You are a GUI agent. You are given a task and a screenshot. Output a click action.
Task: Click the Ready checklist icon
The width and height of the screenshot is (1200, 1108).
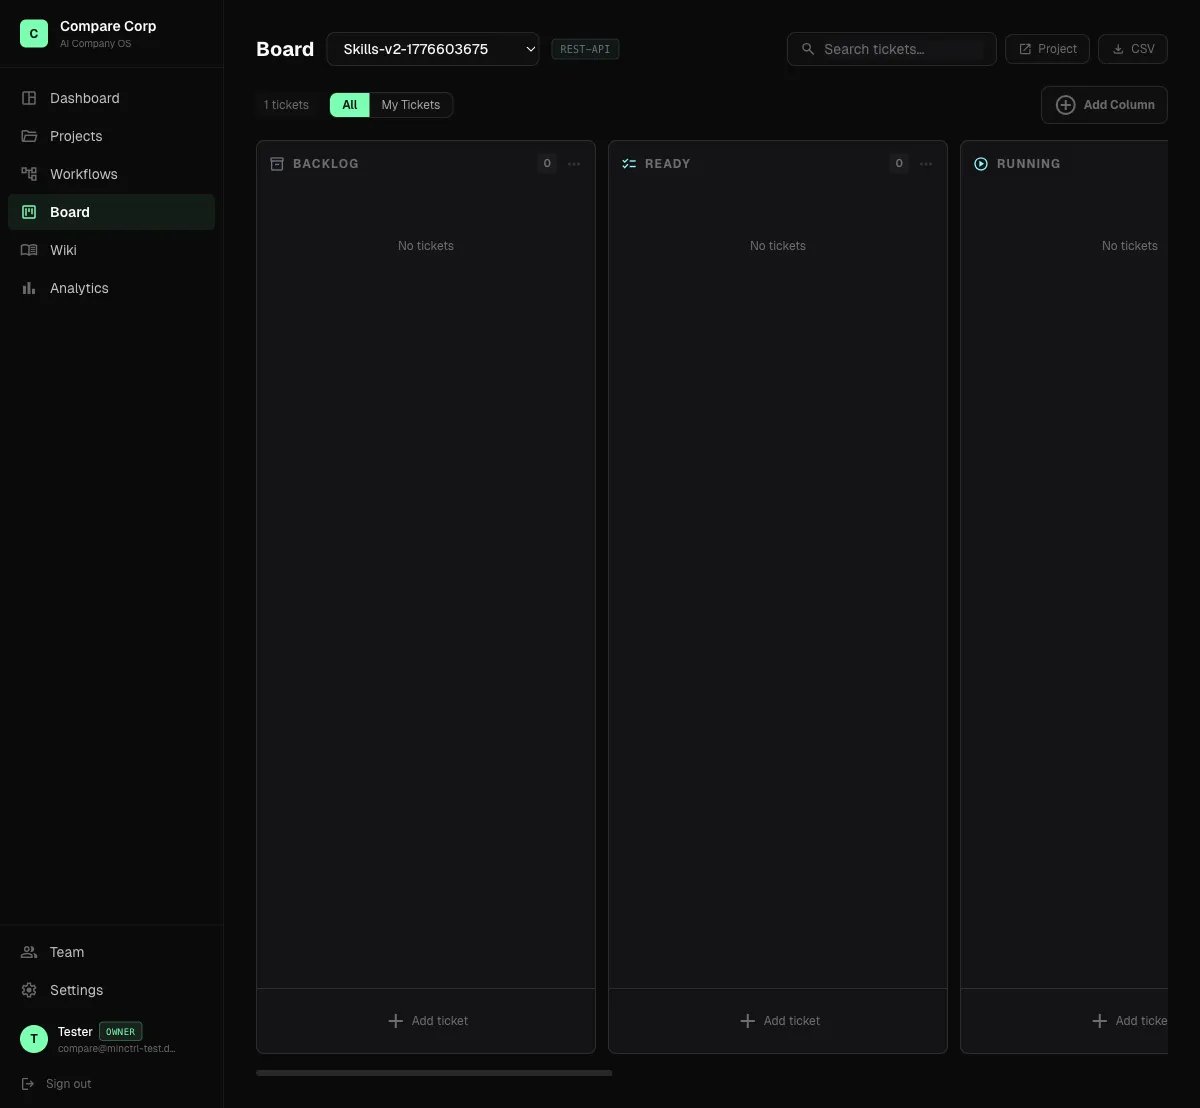pyautogui.click(x=629, y=163)
